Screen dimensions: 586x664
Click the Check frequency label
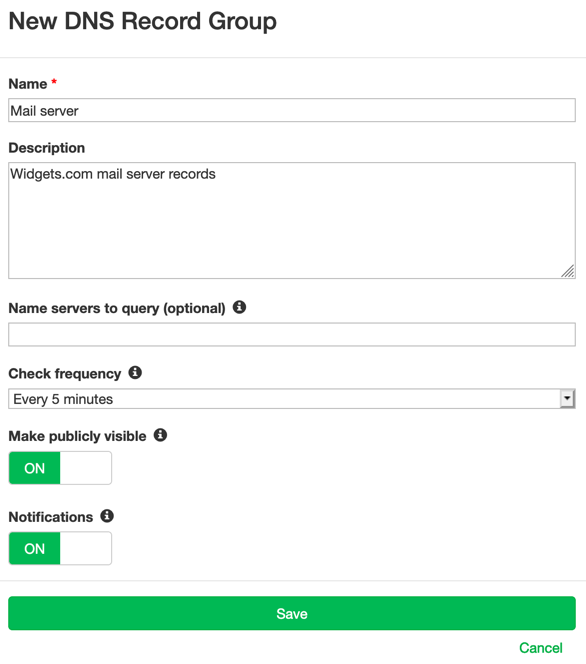[x=65, y=374]
